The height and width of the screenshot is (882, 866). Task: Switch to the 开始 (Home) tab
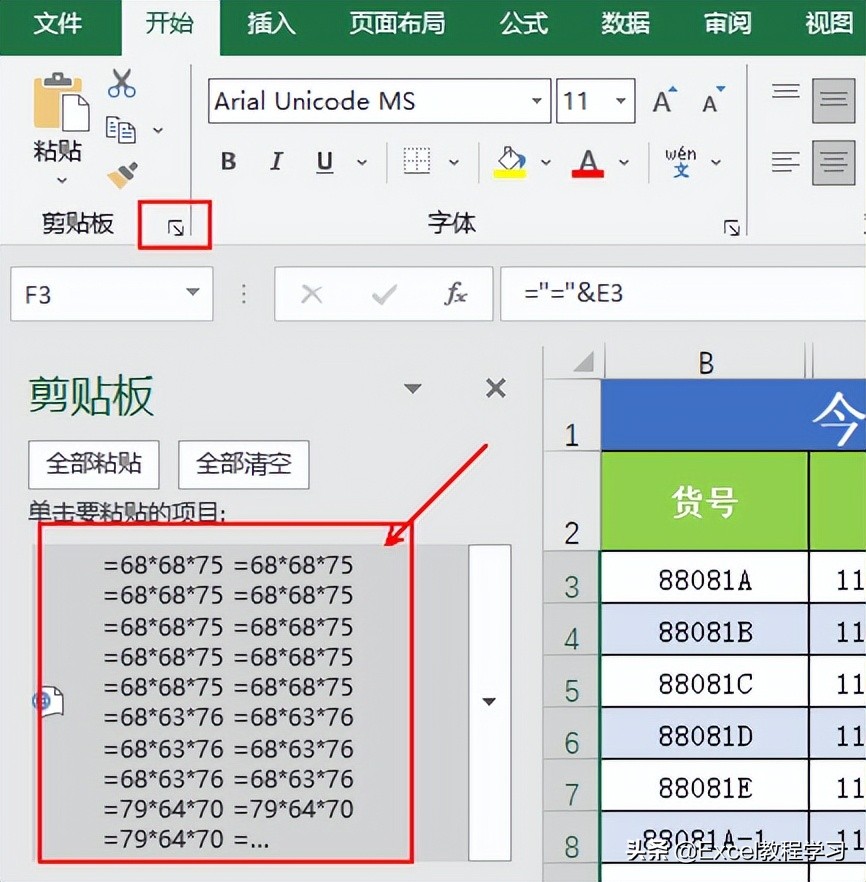coord(169,24)
